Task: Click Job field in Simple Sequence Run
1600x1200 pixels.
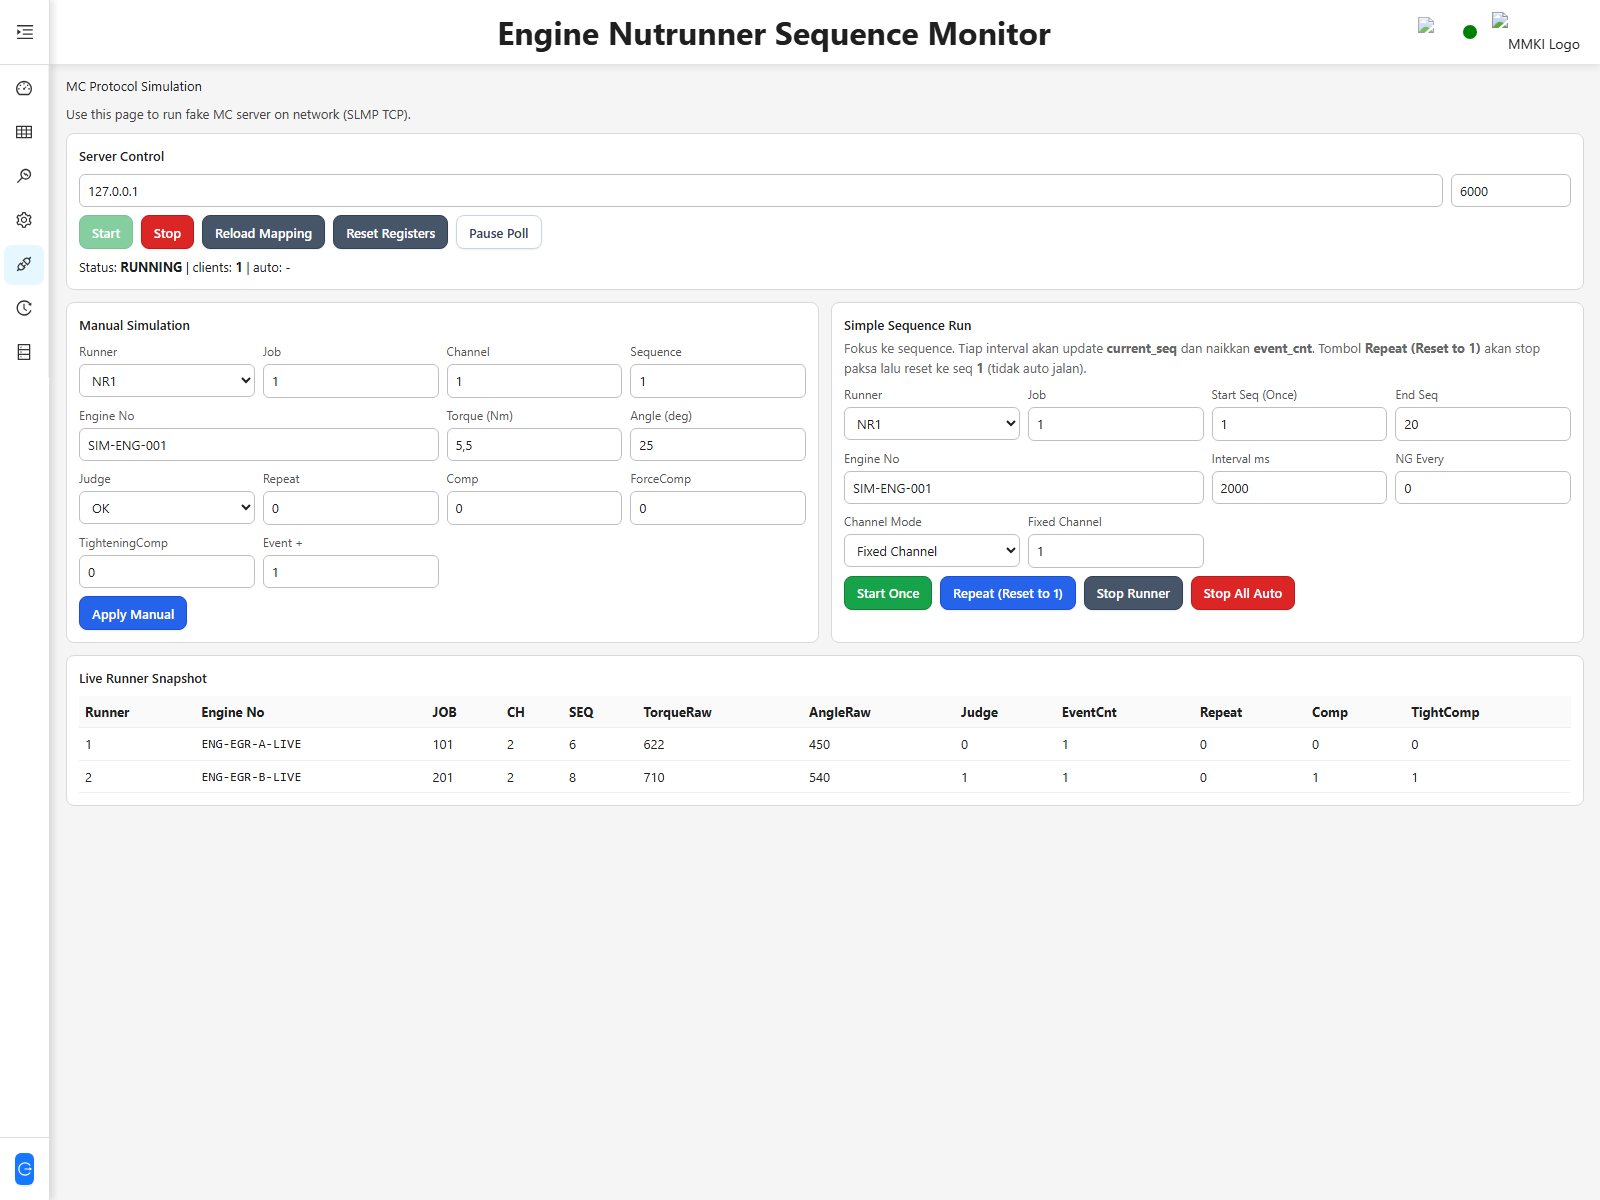Action: [x=1115, y=424]
